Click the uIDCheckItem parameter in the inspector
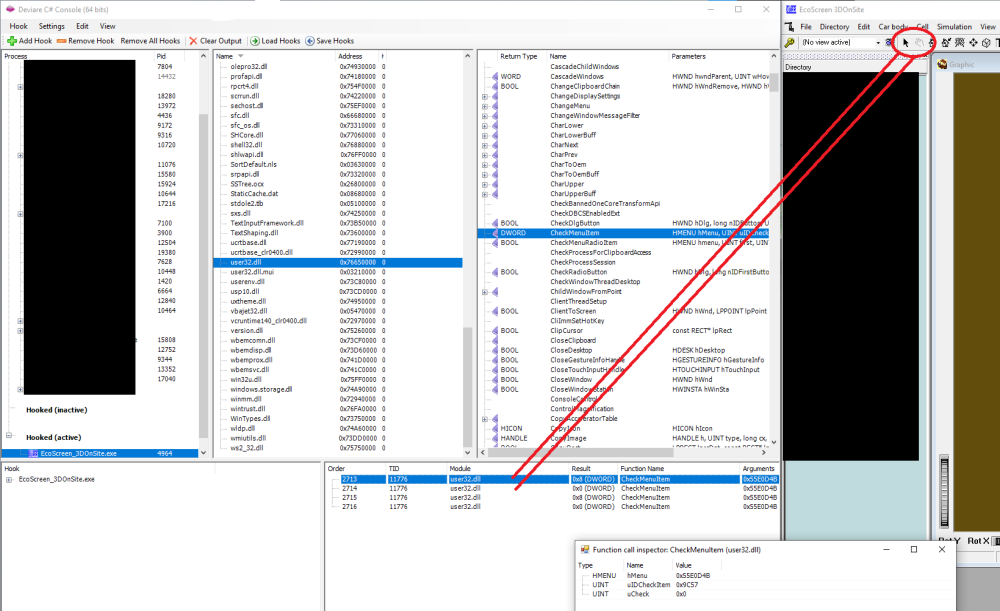 tap(649, 585)
